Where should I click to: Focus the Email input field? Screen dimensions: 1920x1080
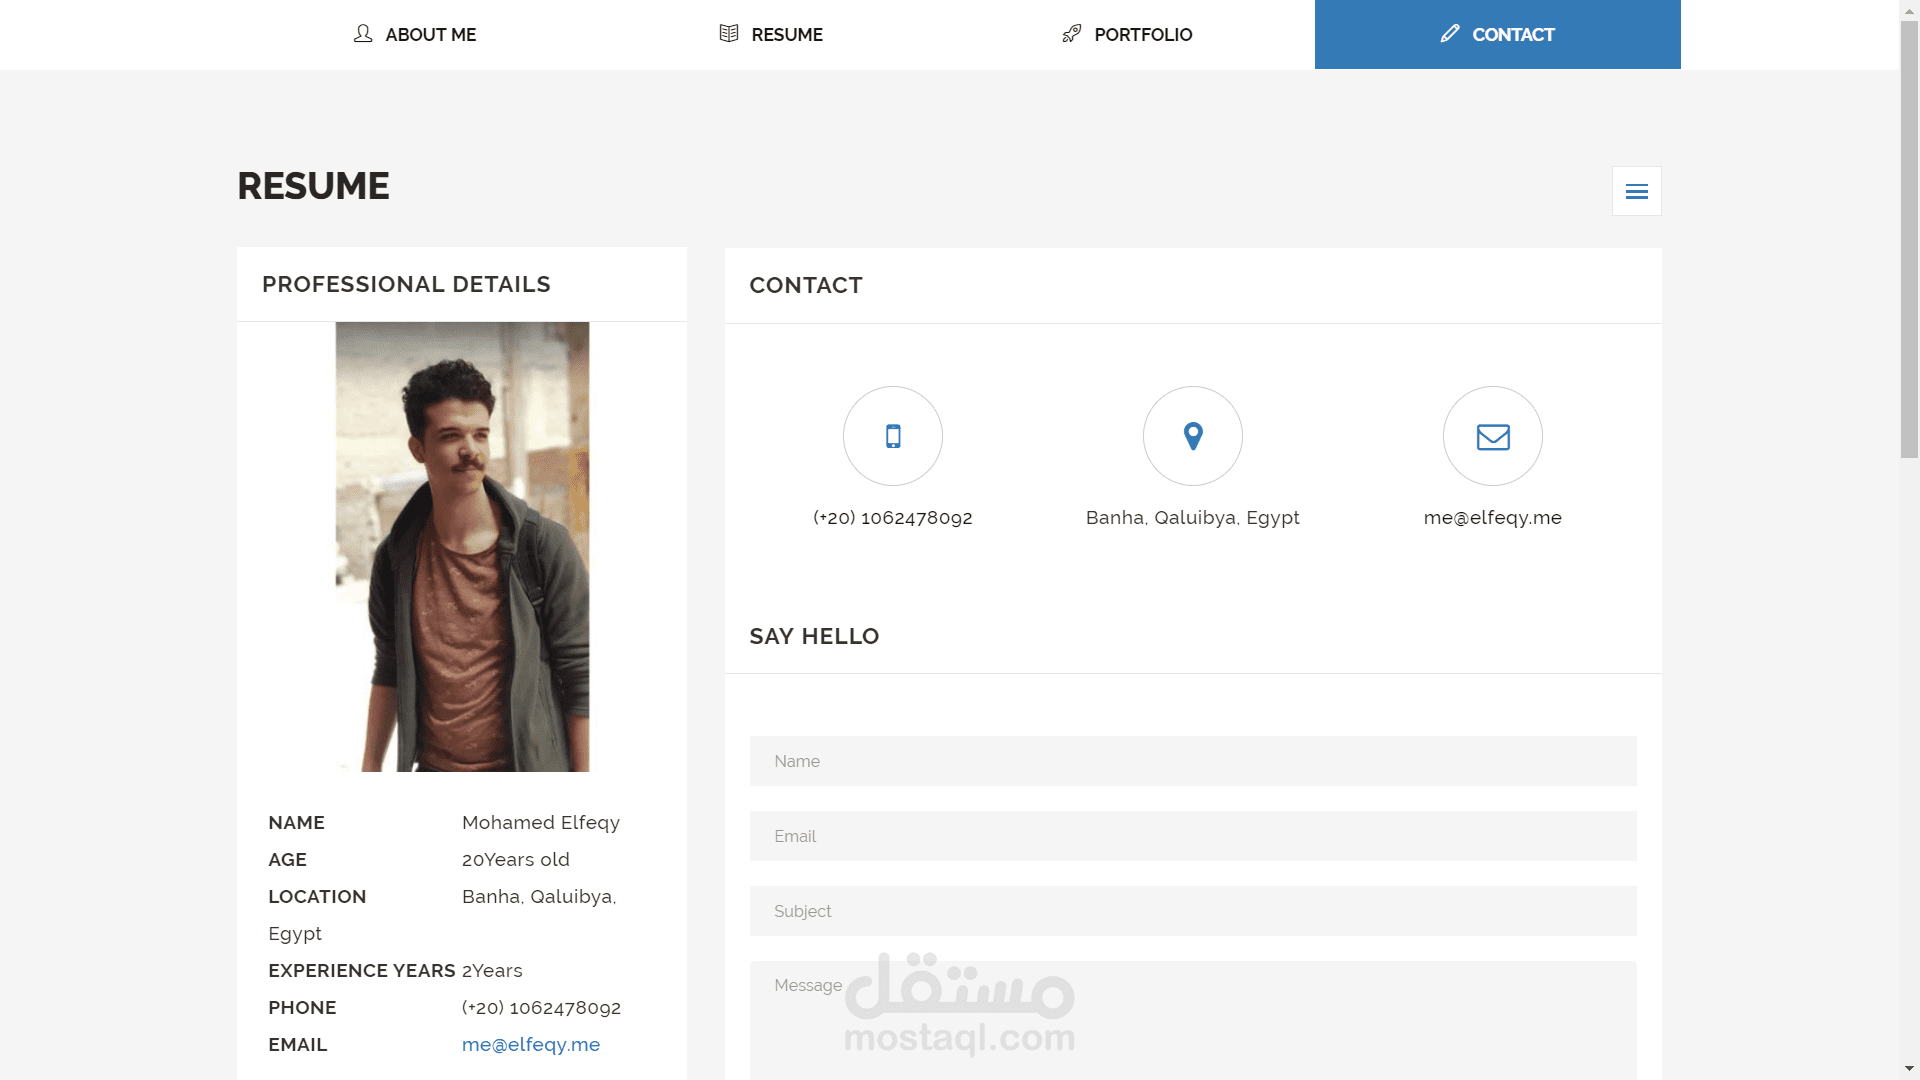click(1193, 836)
